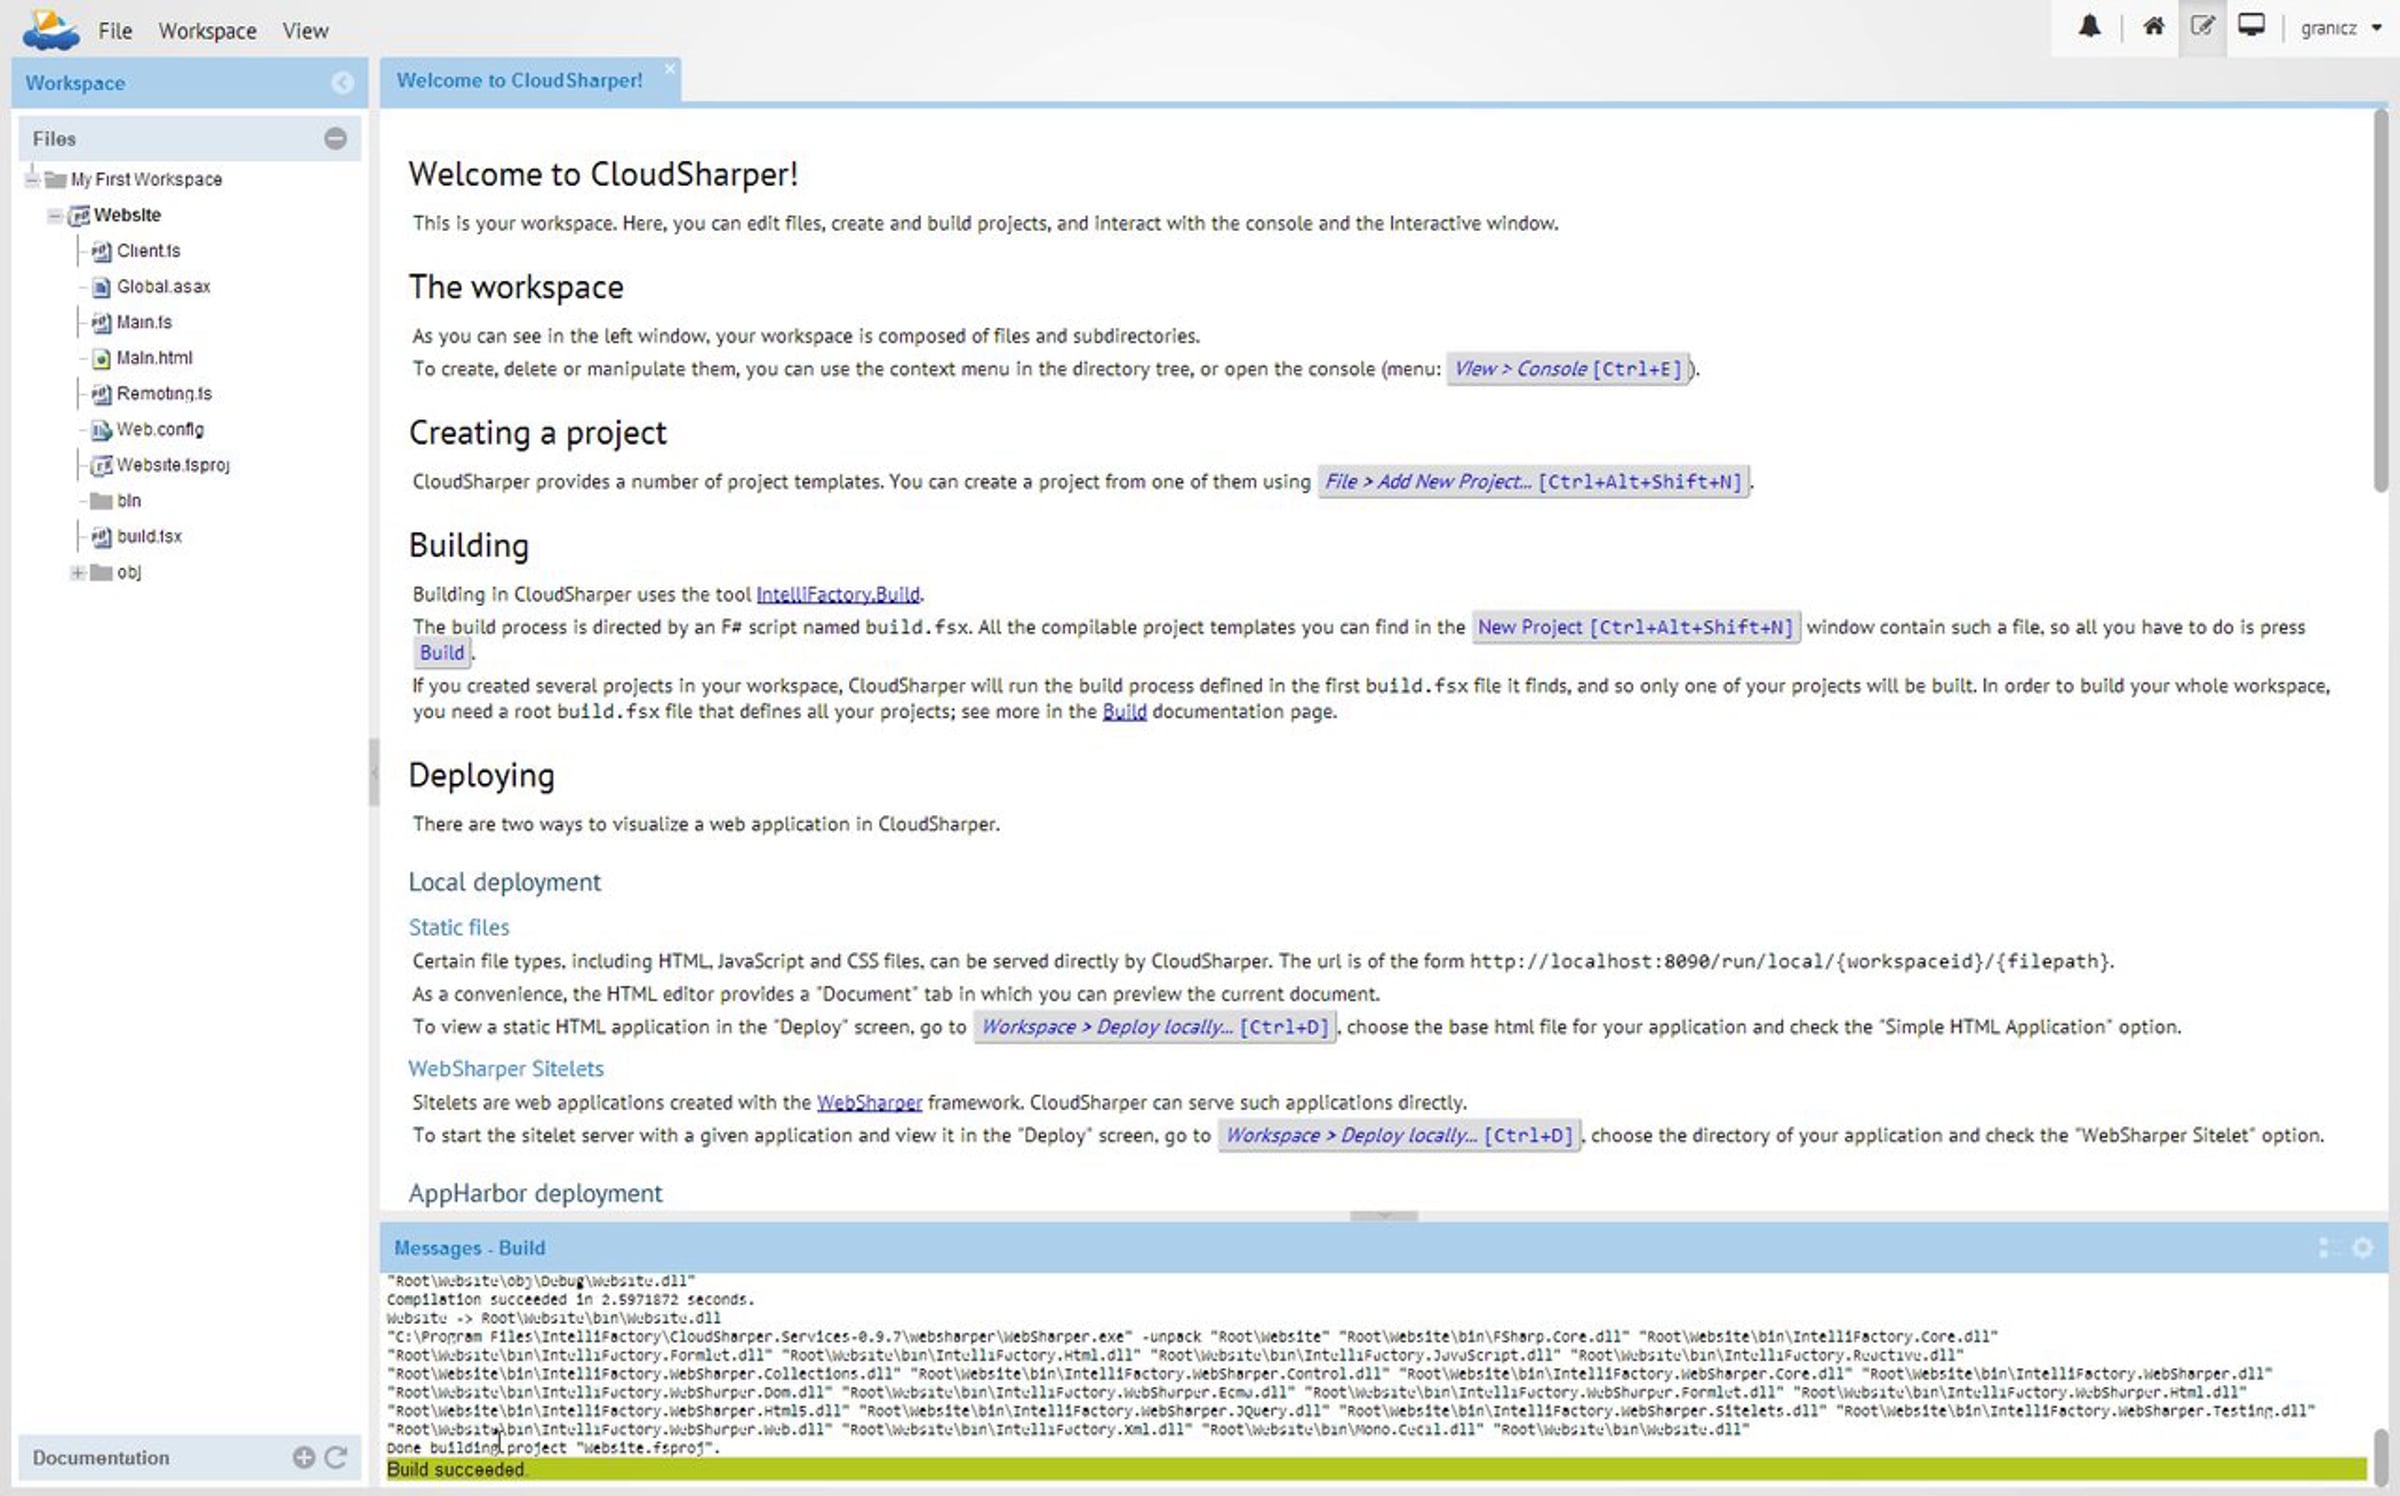This screenshot has width=2400, height=1496.
Task: Open the View menu
Action: click(305, 31)
